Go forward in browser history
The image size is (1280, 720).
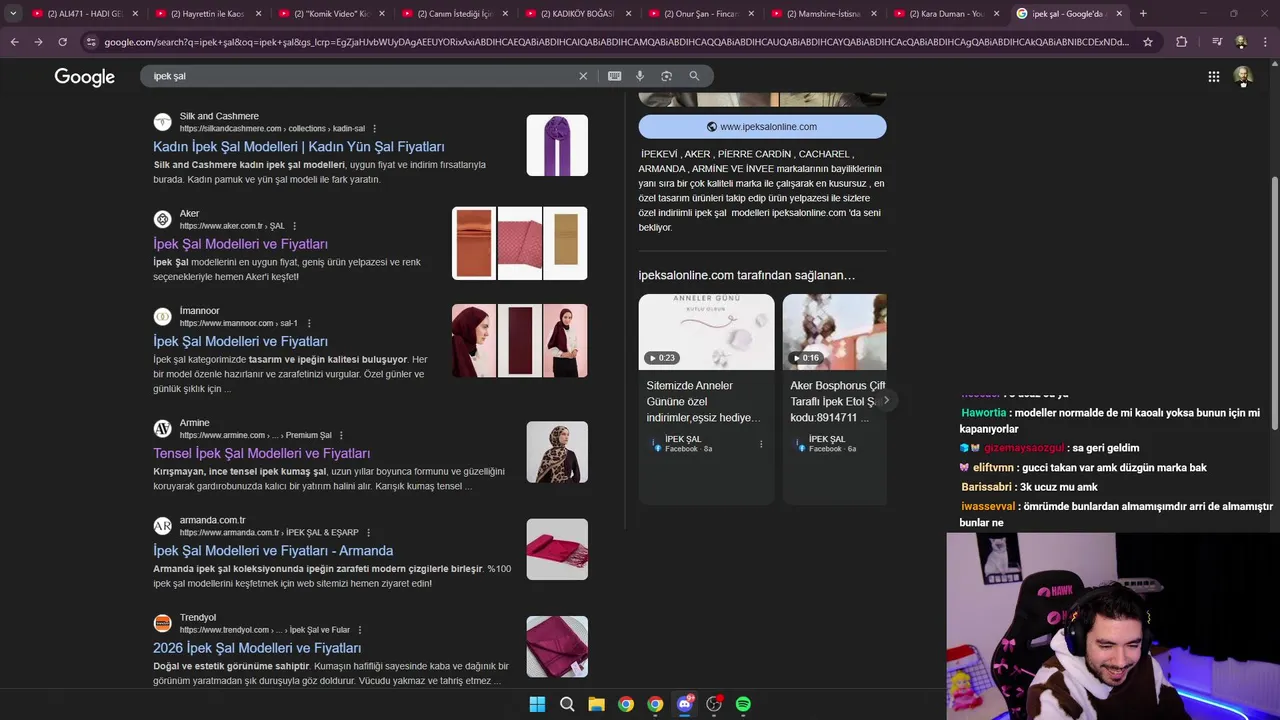click(38, 42)
